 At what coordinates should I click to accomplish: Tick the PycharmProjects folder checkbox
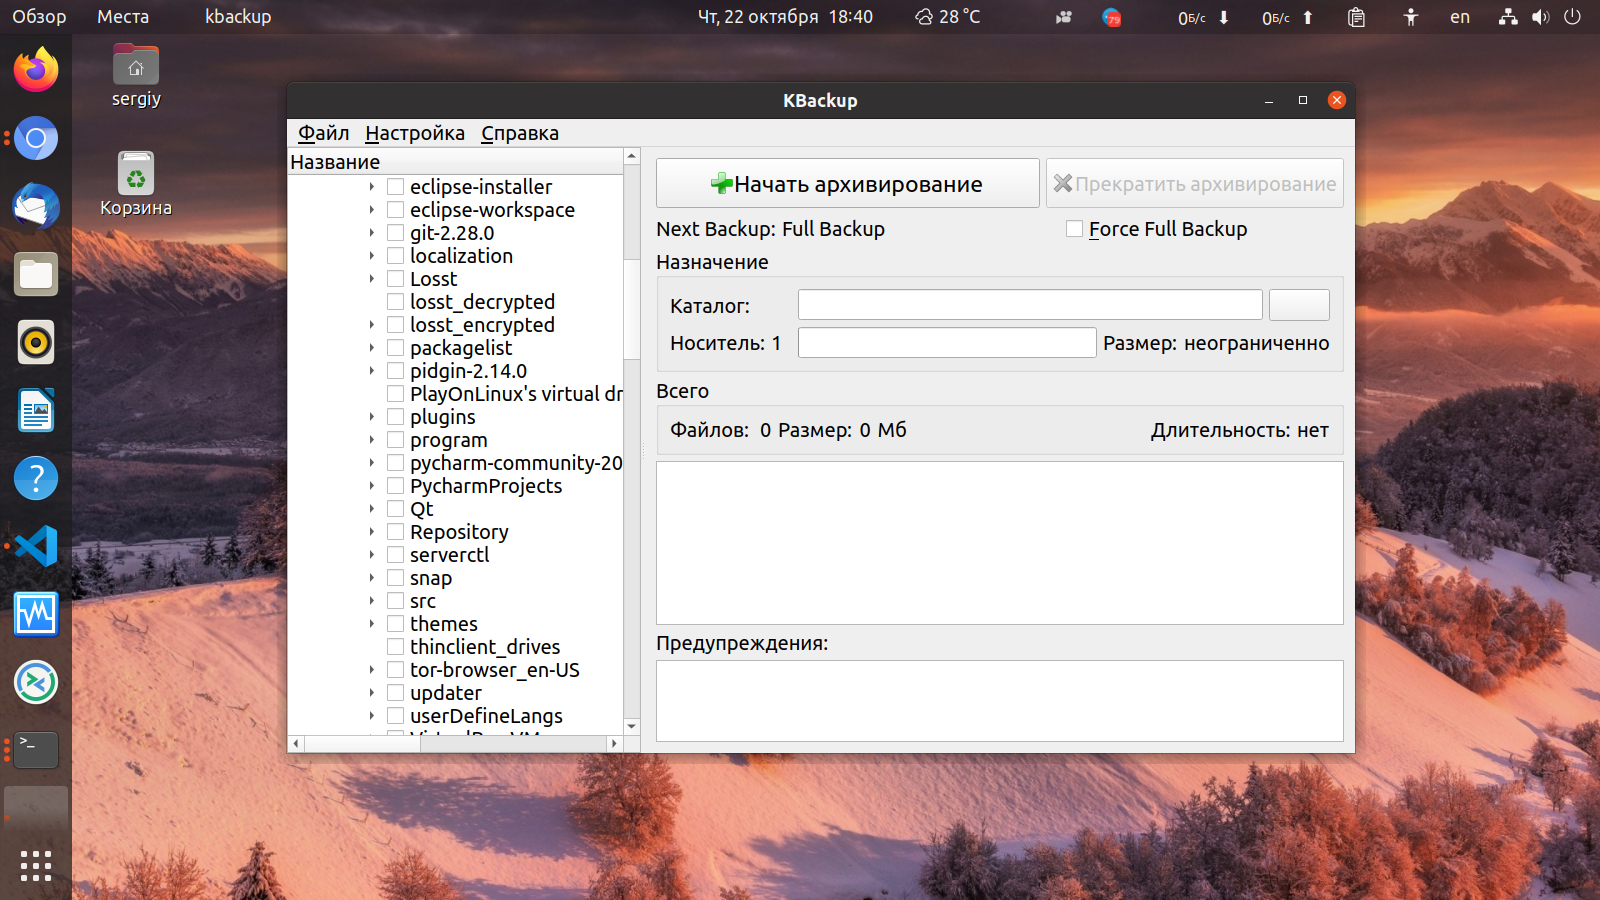click(396, 486)
